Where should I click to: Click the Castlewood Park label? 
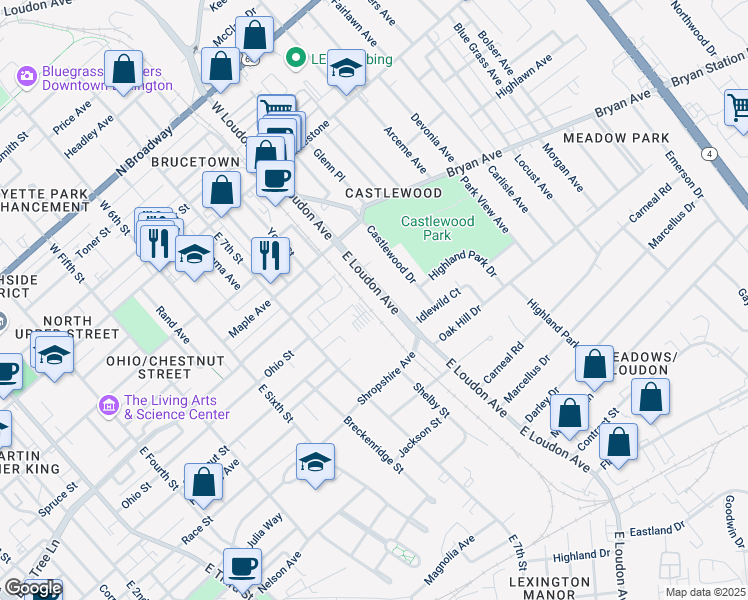click(x=434, y=228)
